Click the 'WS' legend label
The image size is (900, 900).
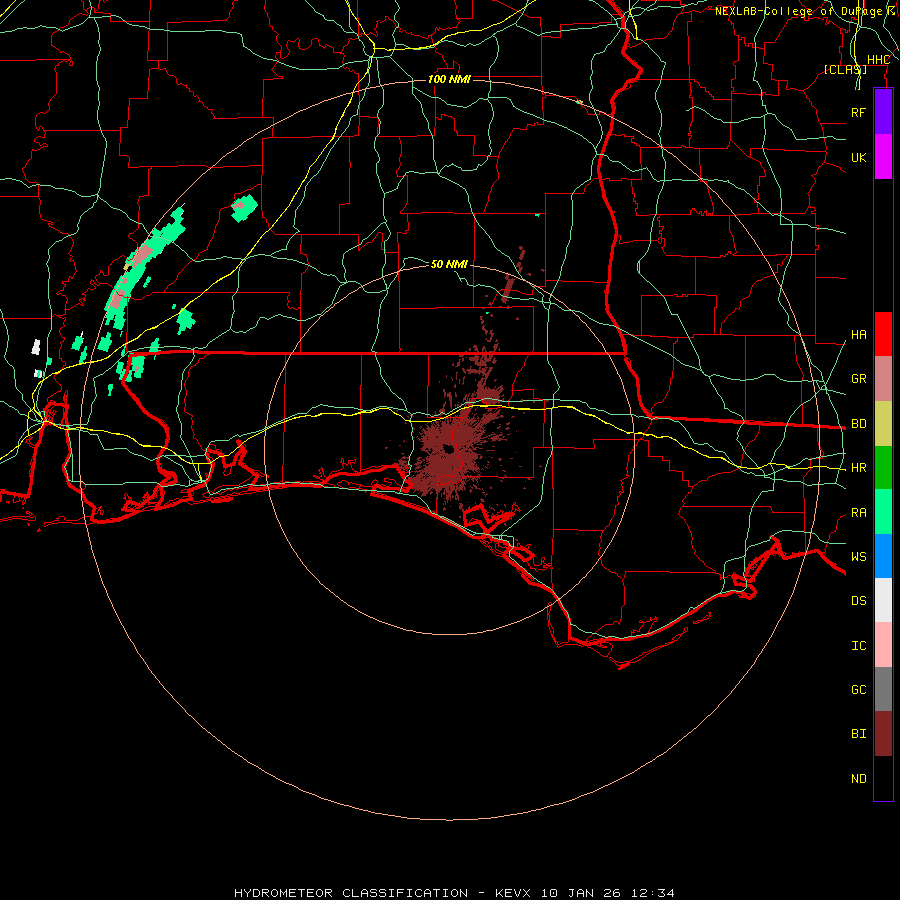click(858, 557)
